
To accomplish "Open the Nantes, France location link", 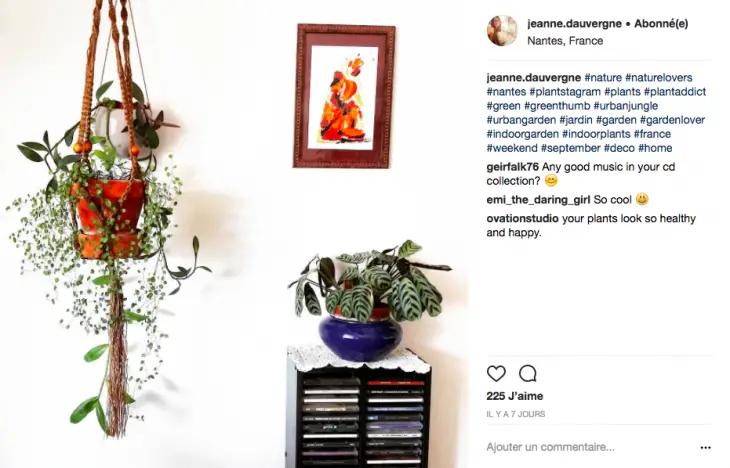I will pyautogui.click(x=565, y=41).
